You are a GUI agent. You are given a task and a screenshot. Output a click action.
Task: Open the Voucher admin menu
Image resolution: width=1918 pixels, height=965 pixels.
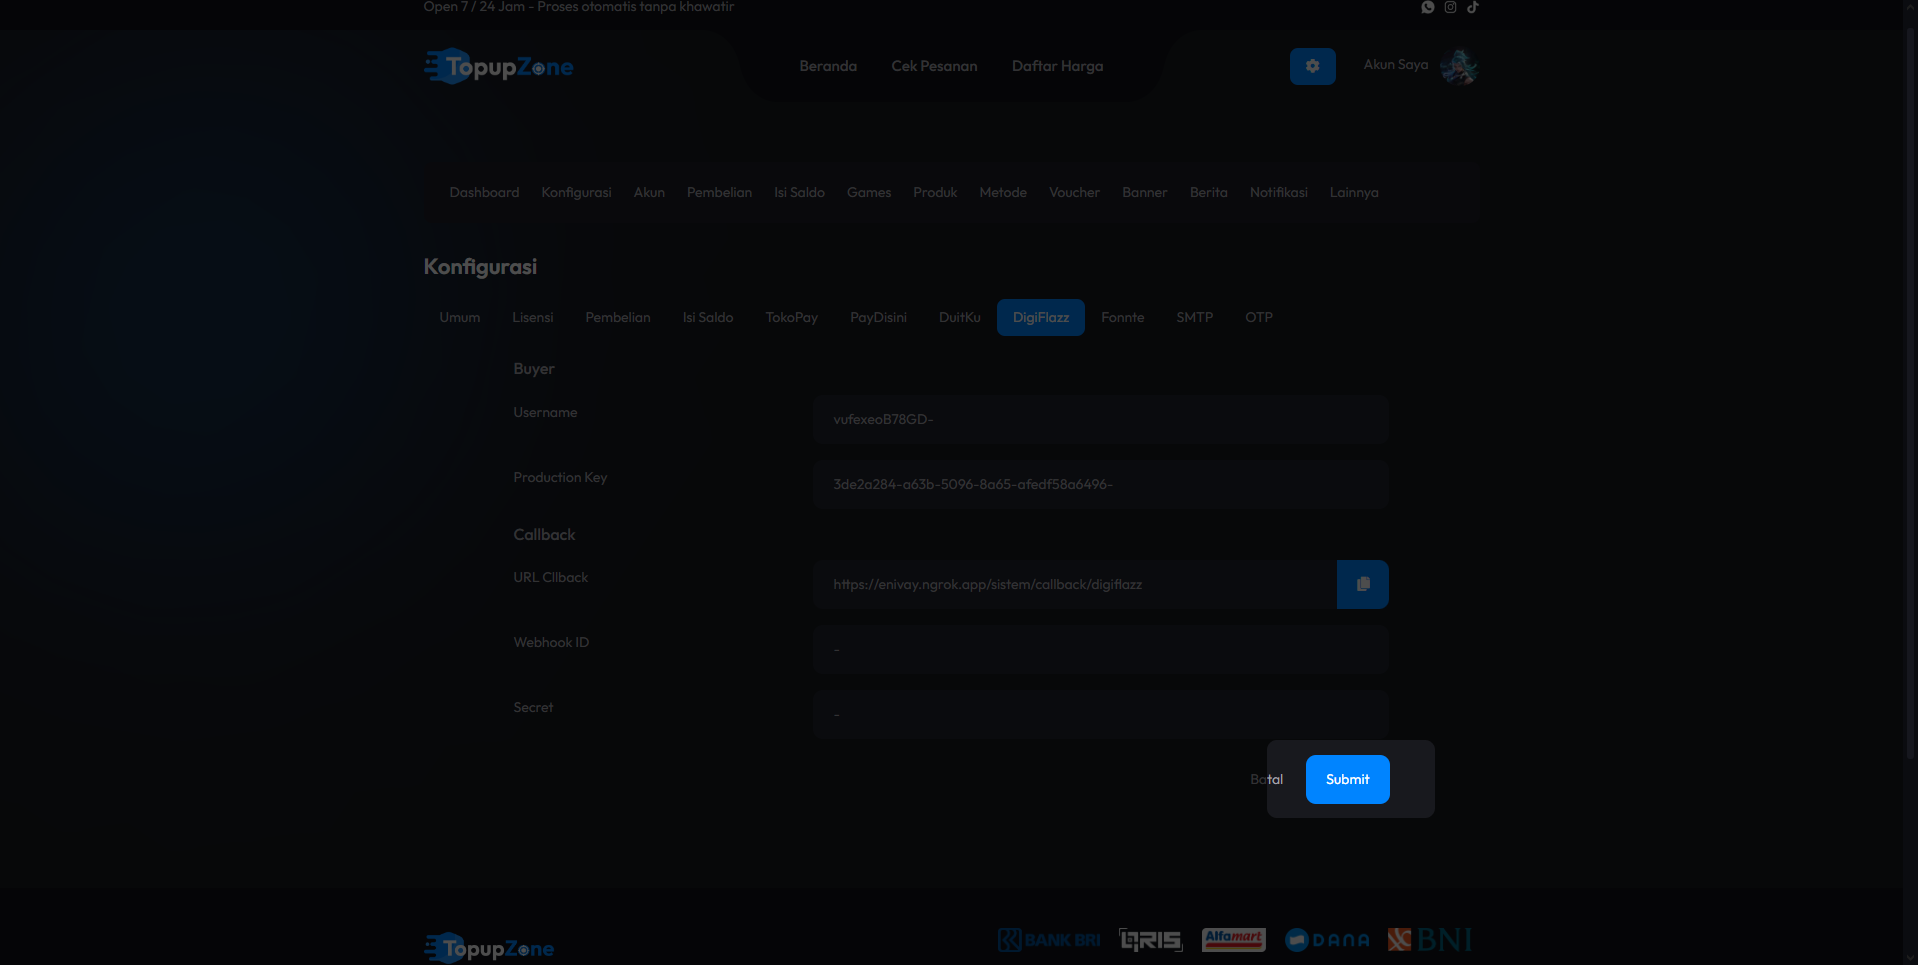[x=1074, y=192]
